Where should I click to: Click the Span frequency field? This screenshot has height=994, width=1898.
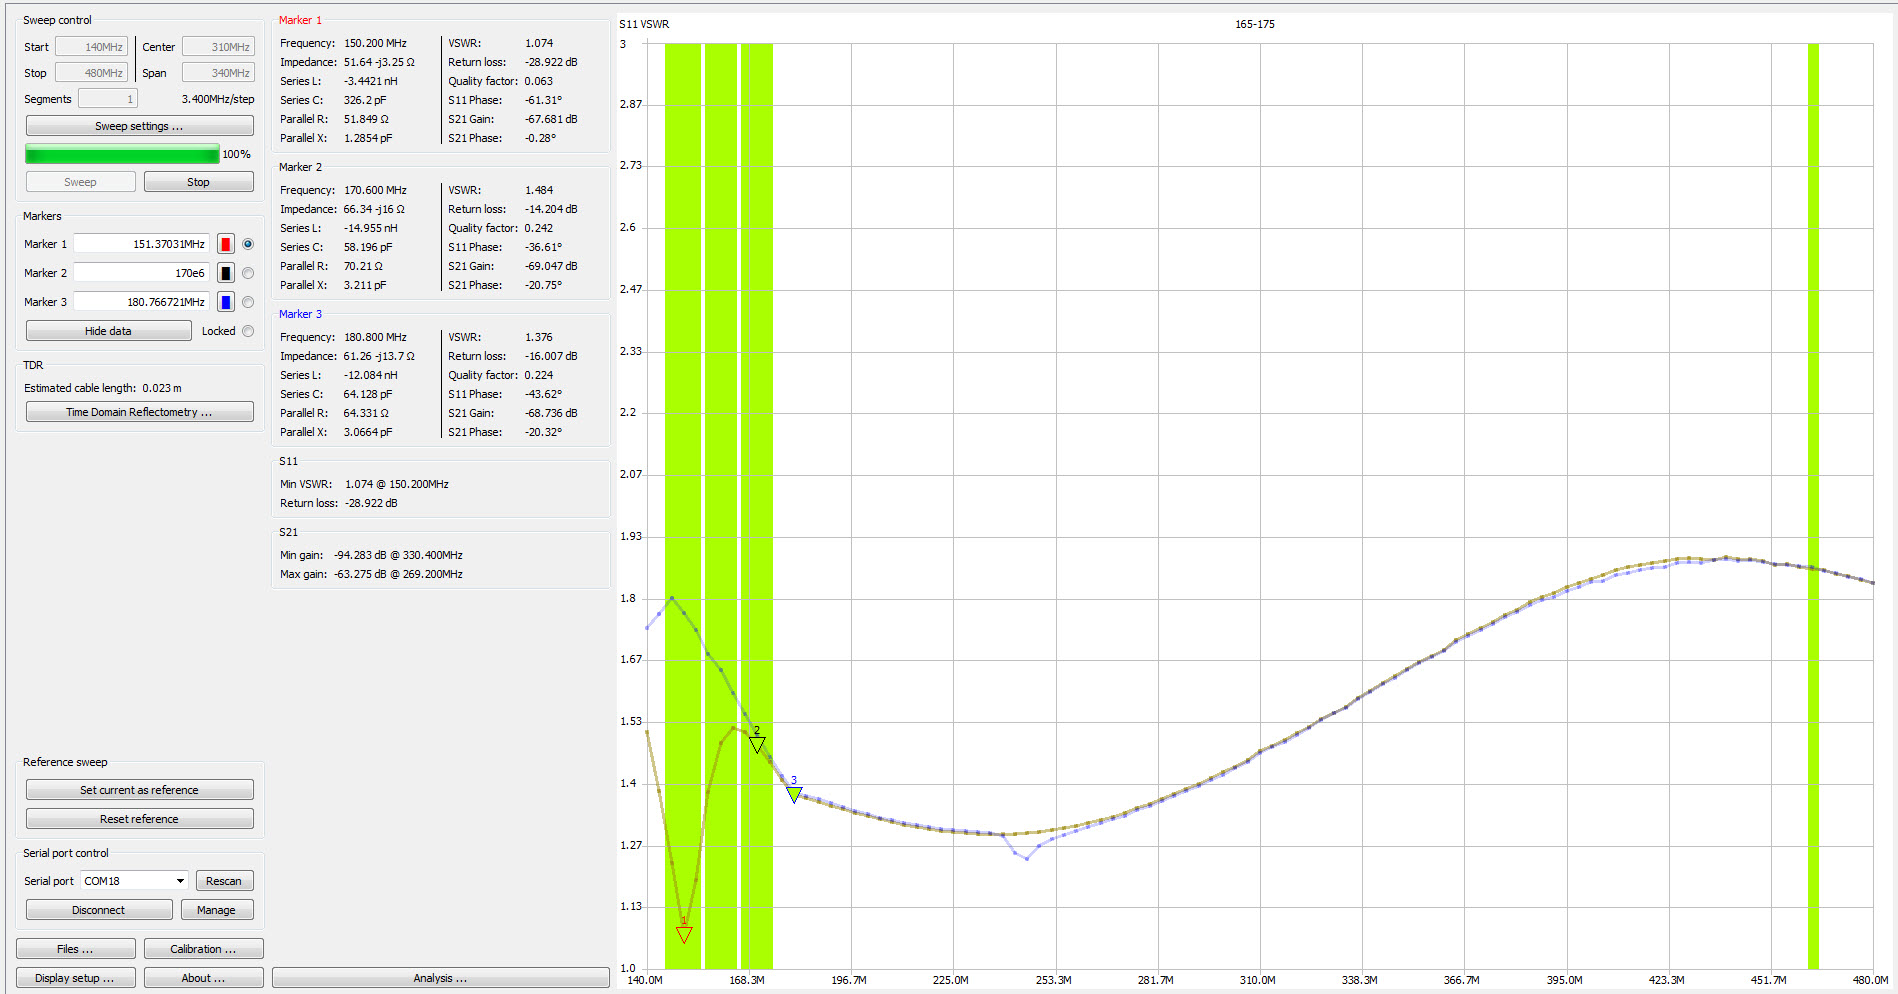218,73
